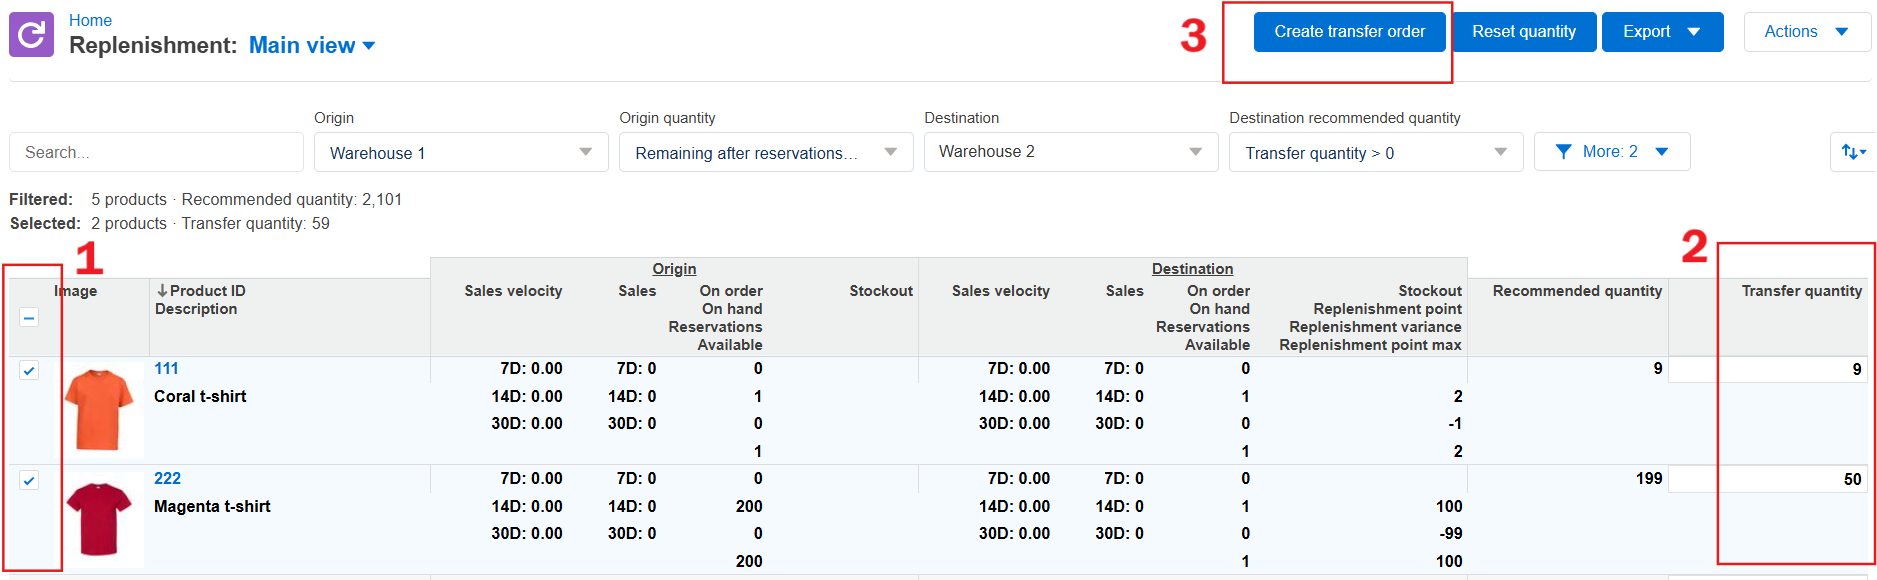Click the Reset quantity button
The image size is (1877, 580).
pos(1524,32)
